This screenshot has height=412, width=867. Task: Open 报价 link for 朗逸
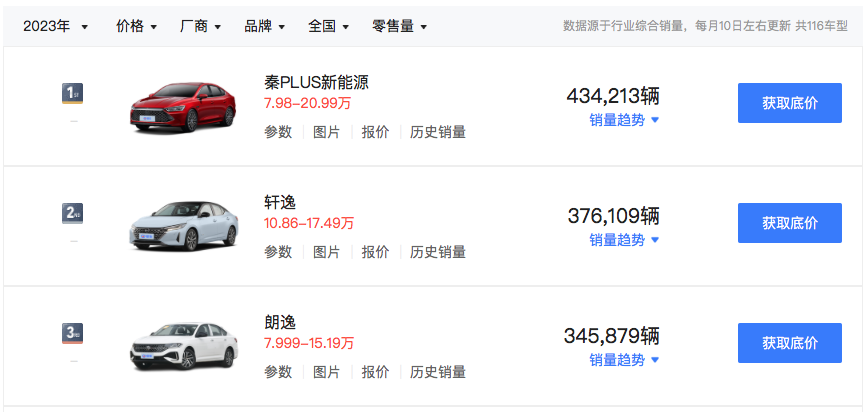pos(375,372)
